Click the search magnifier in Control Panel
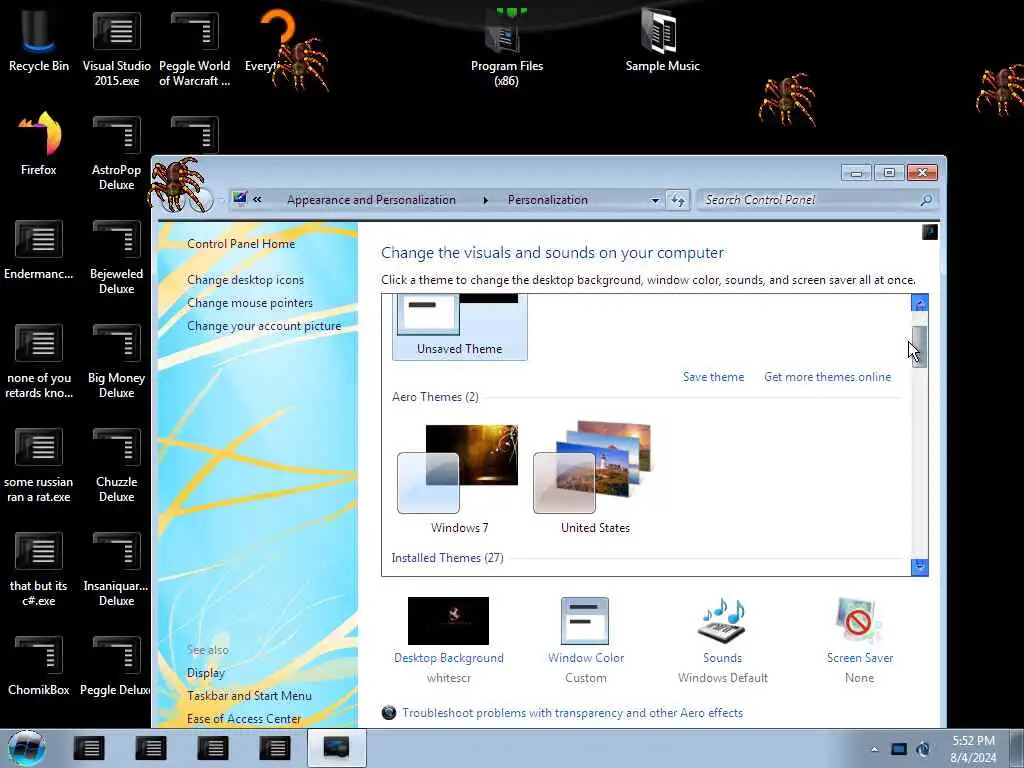This screenshot has height=768, width=1024. point(926,200)
